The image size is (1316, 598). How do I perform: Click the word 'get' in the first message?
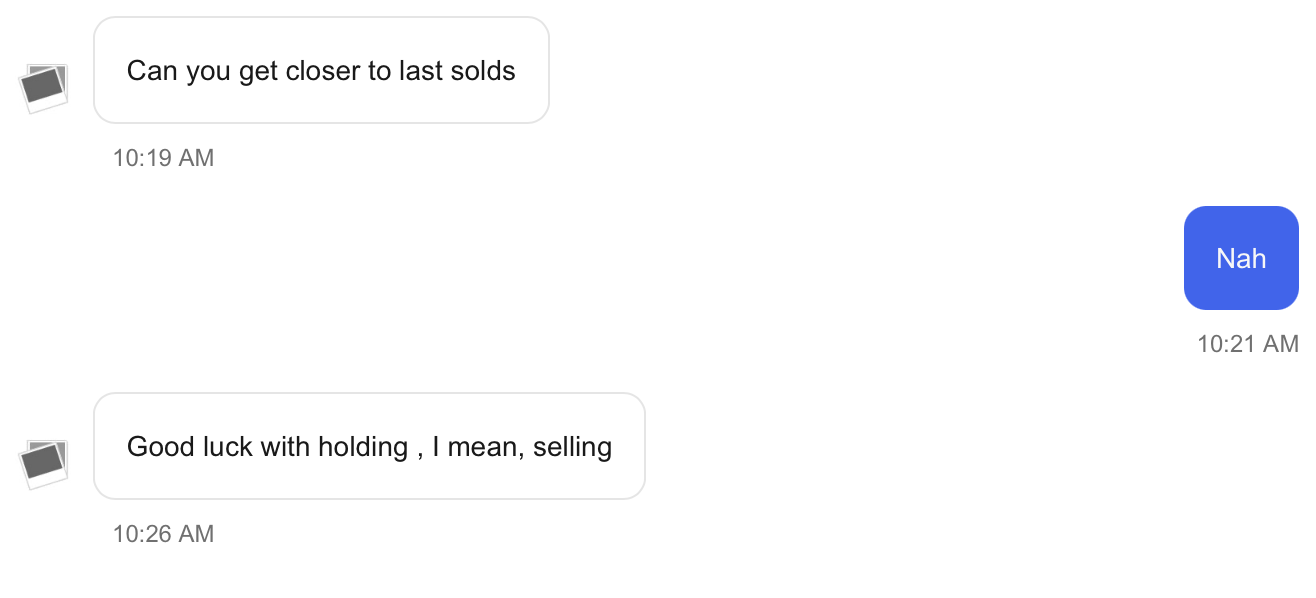pos(258,72)
